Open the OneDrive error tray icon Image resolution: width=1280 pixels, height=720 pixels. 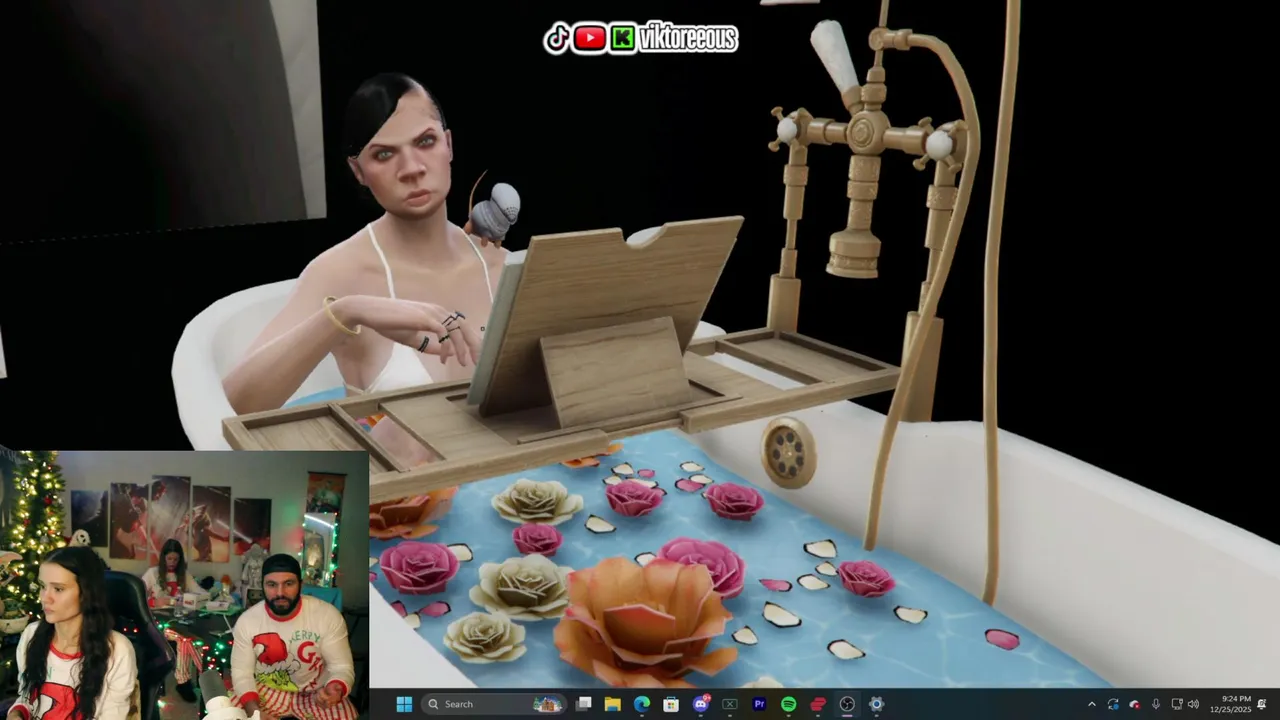(1134, 704)
